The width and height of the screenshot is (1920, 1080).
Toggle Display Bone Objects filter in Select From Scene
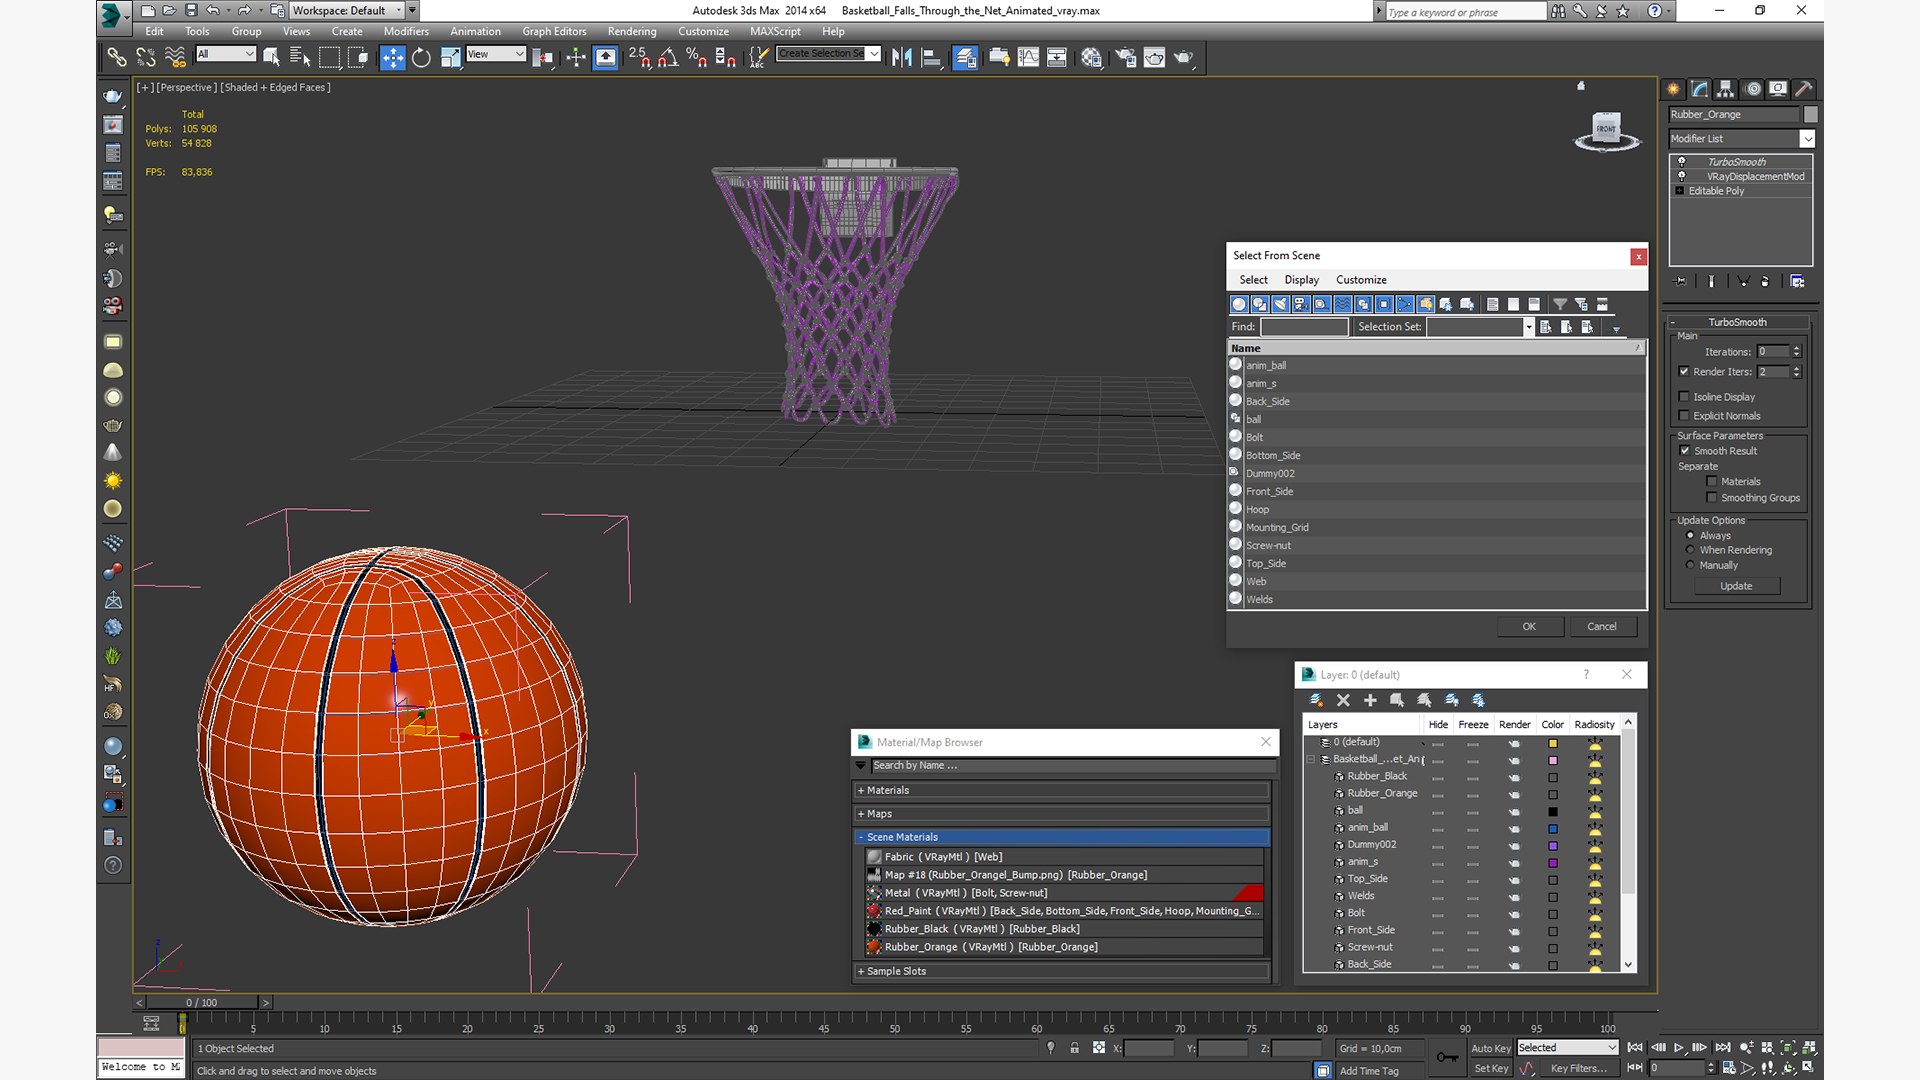[x=1405, y=304]
